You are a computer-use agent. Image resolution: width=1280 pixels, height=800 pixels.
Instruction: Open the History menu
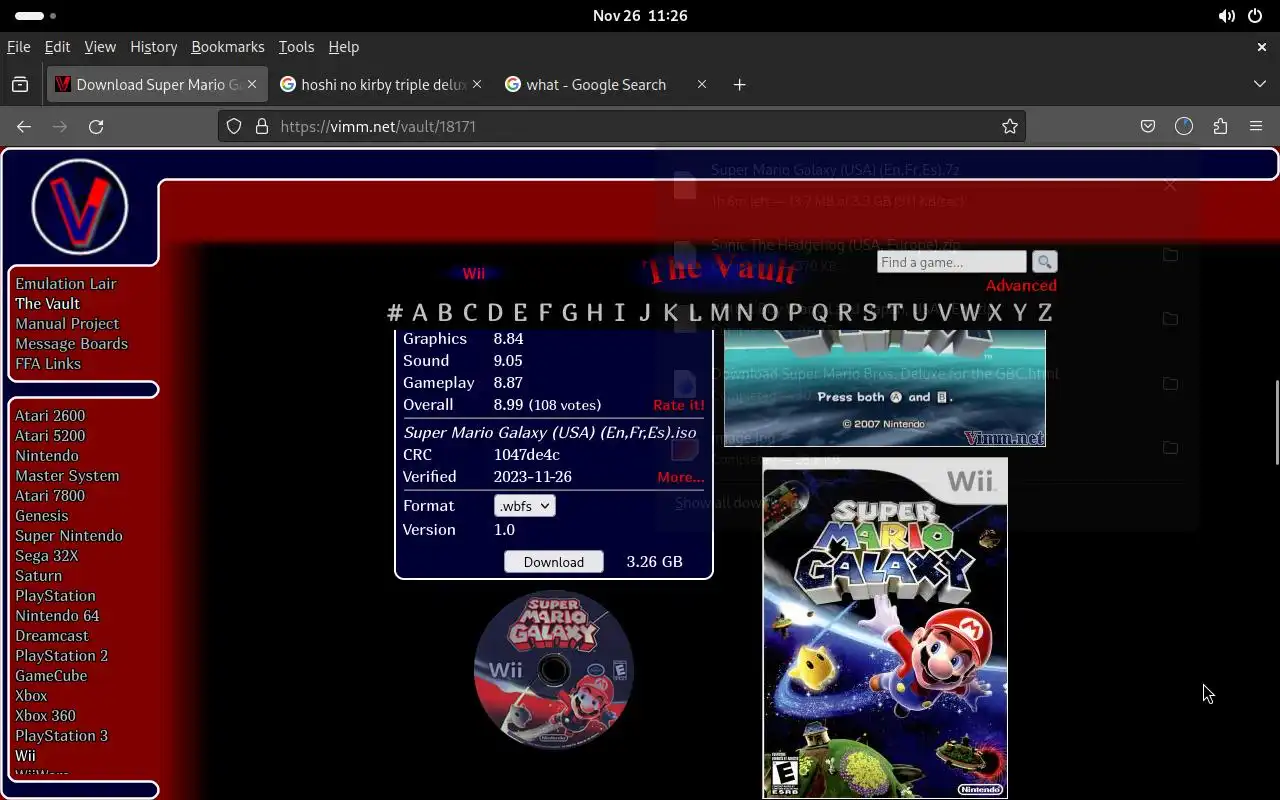(x=153, y=47)
